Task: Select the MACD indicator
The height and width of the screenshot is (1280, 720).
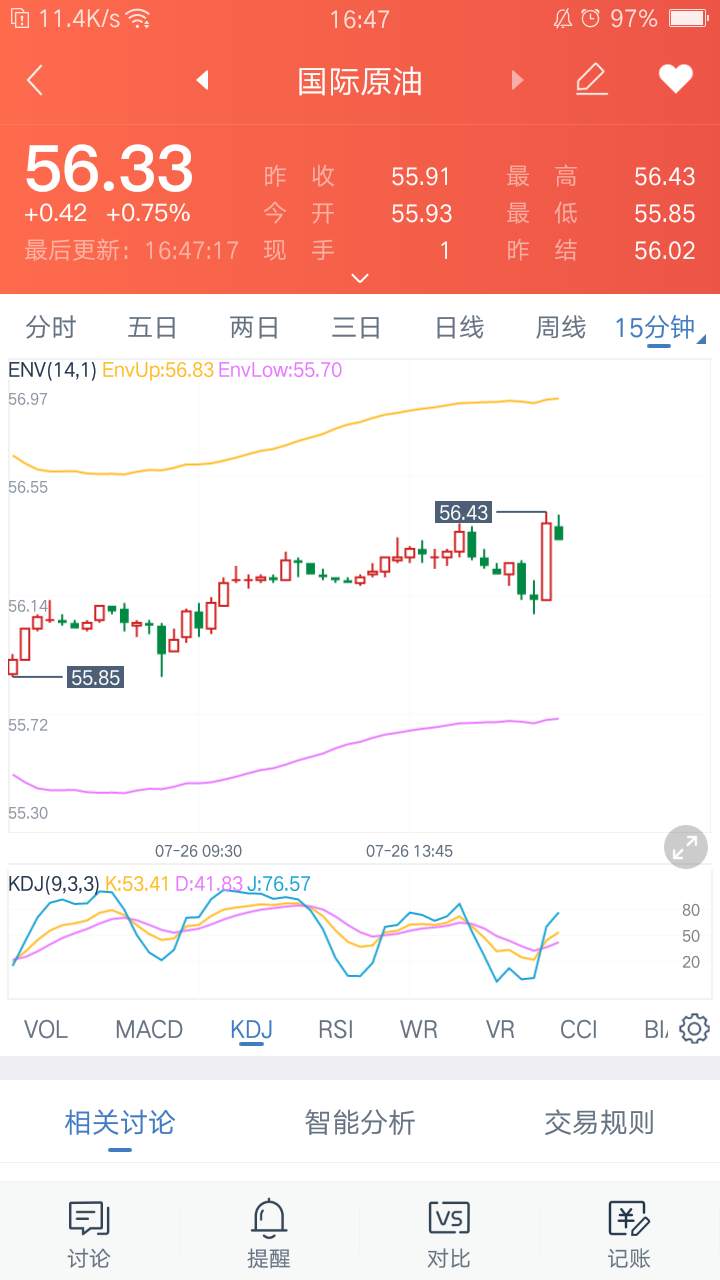Action: 149,1029
